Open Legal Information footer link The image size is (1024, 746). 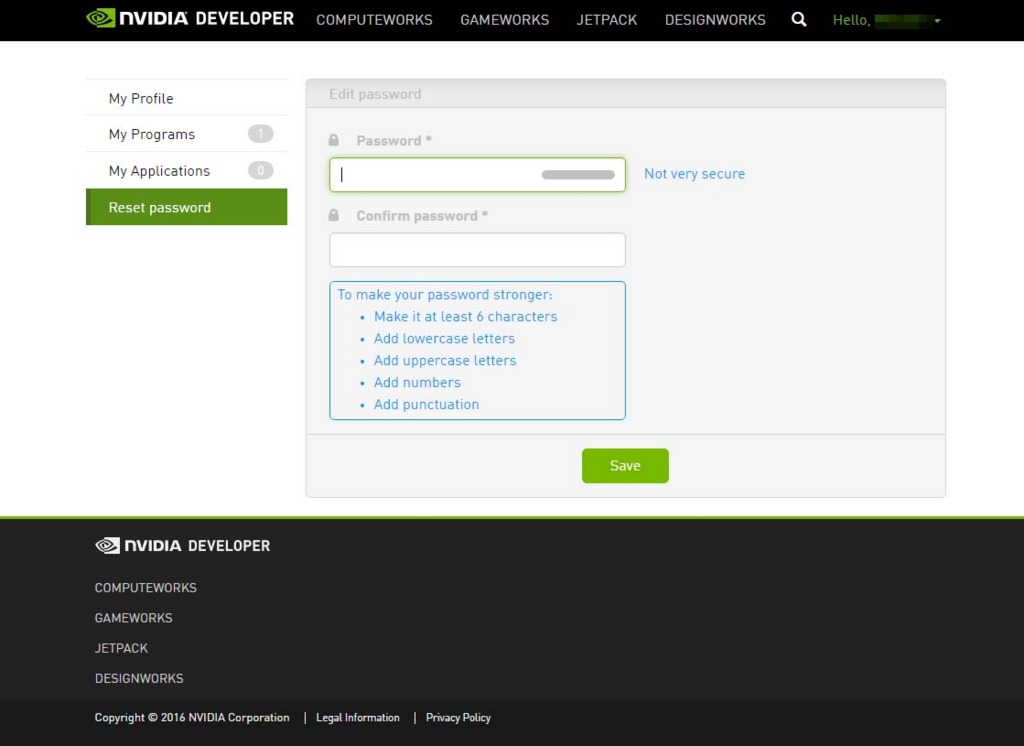click(358, 717)
